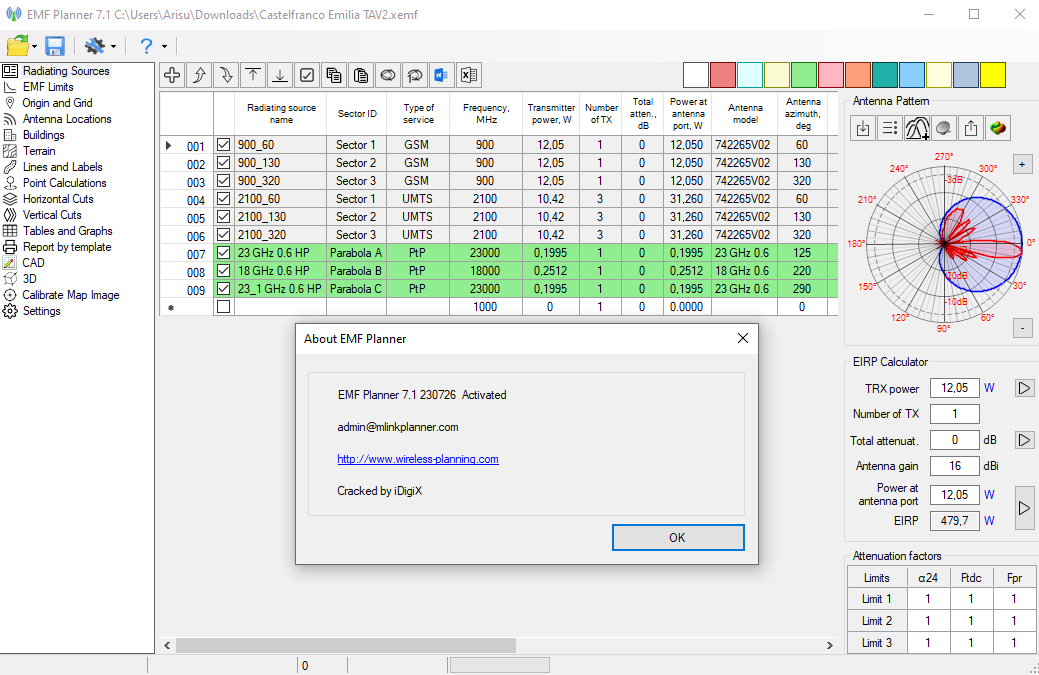Viewport: 1039px width, 675px height.
Task: Expand the help dropdown arrow
Action: coord(164,46)
